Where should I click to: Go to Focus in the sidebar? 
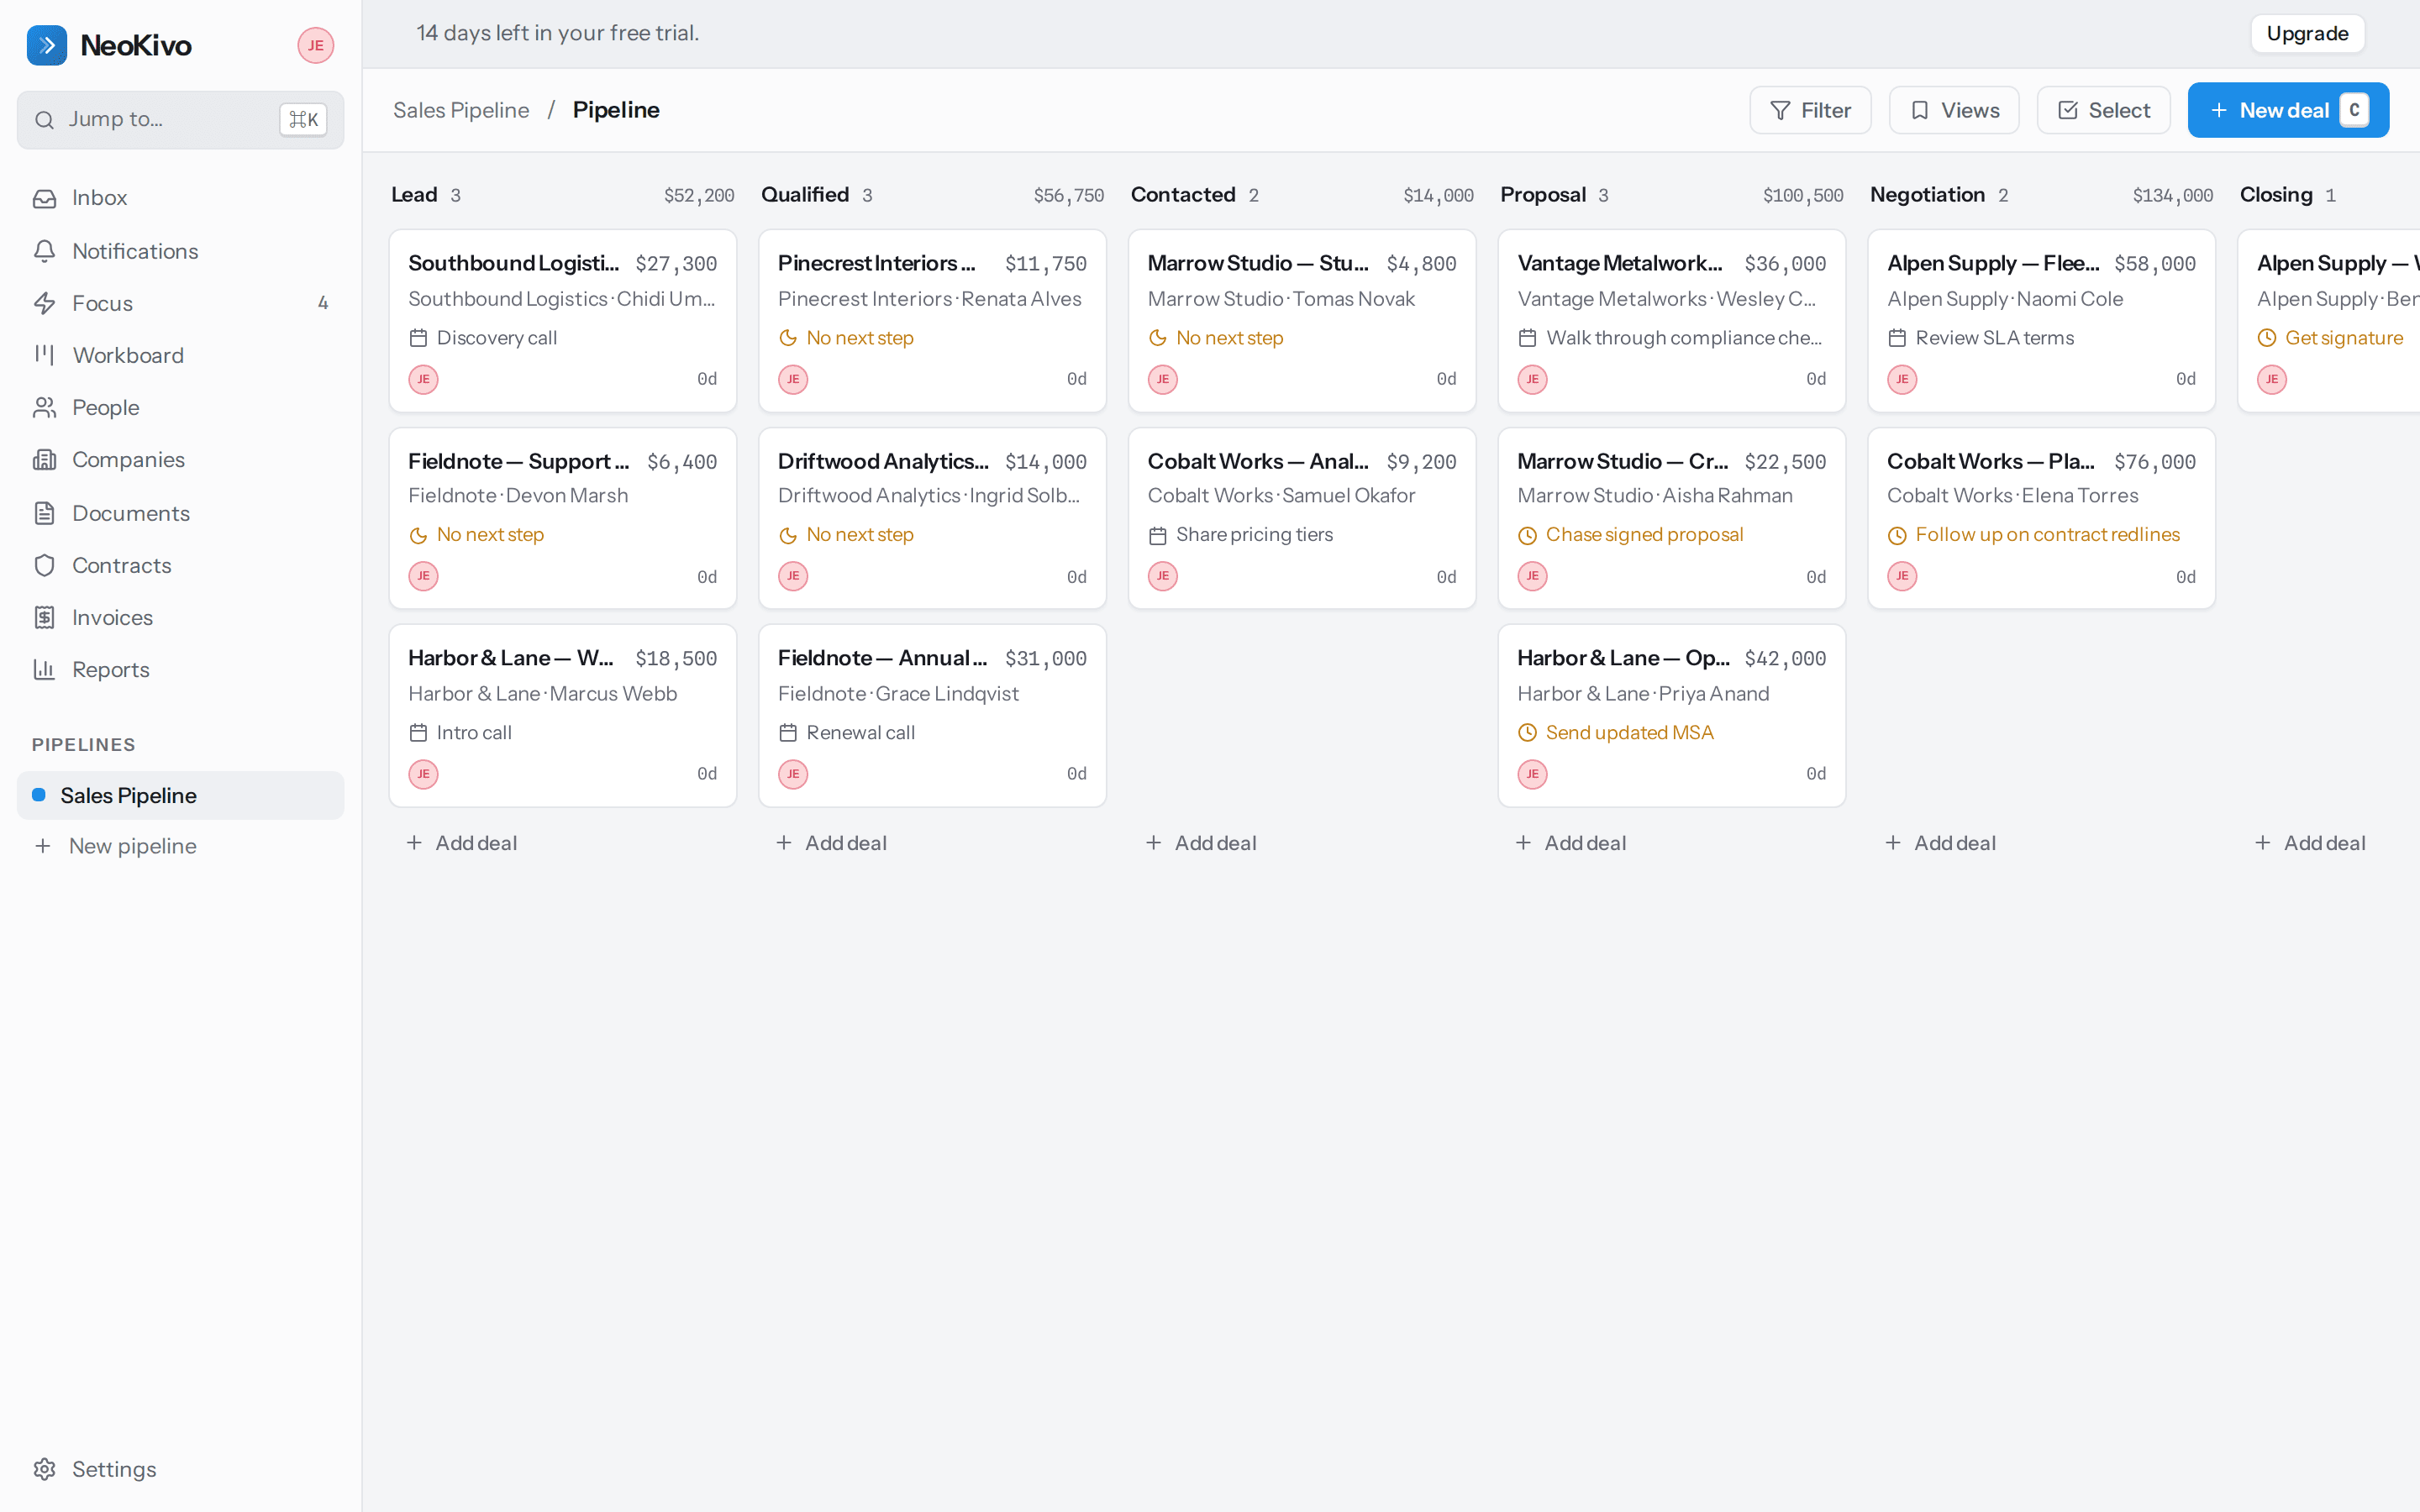(180, 303)
